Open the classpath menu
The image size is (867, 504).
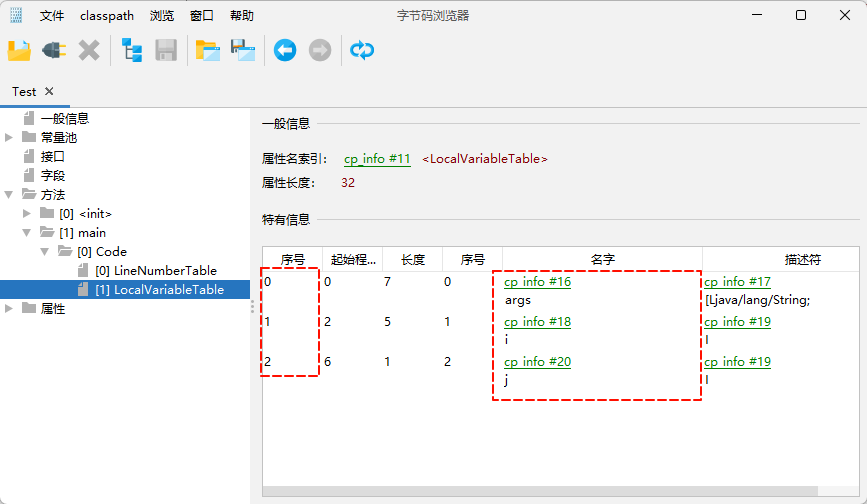(x=107, y=16)
